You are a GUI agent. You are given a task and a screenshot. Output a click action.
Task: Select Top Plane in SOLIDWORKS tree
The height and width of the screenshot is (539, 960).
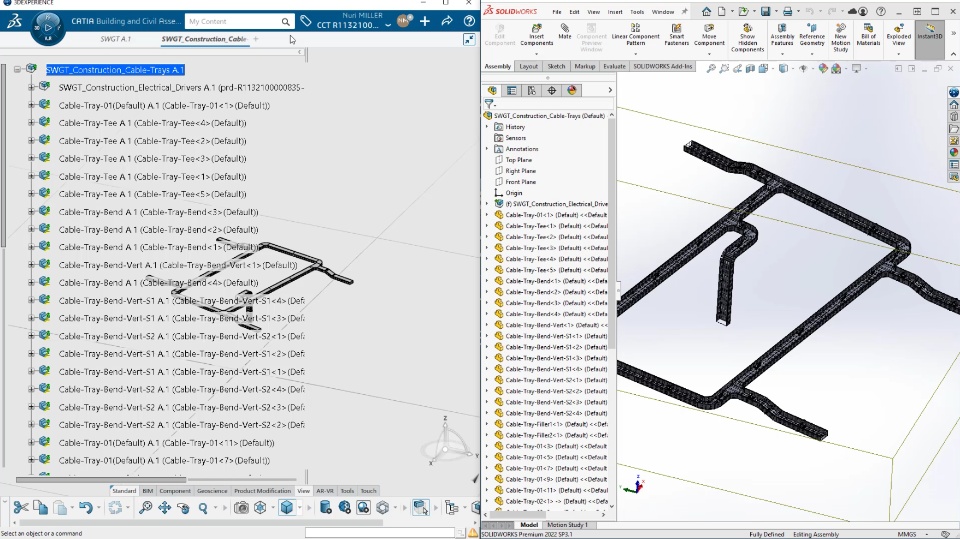[518, 160]
